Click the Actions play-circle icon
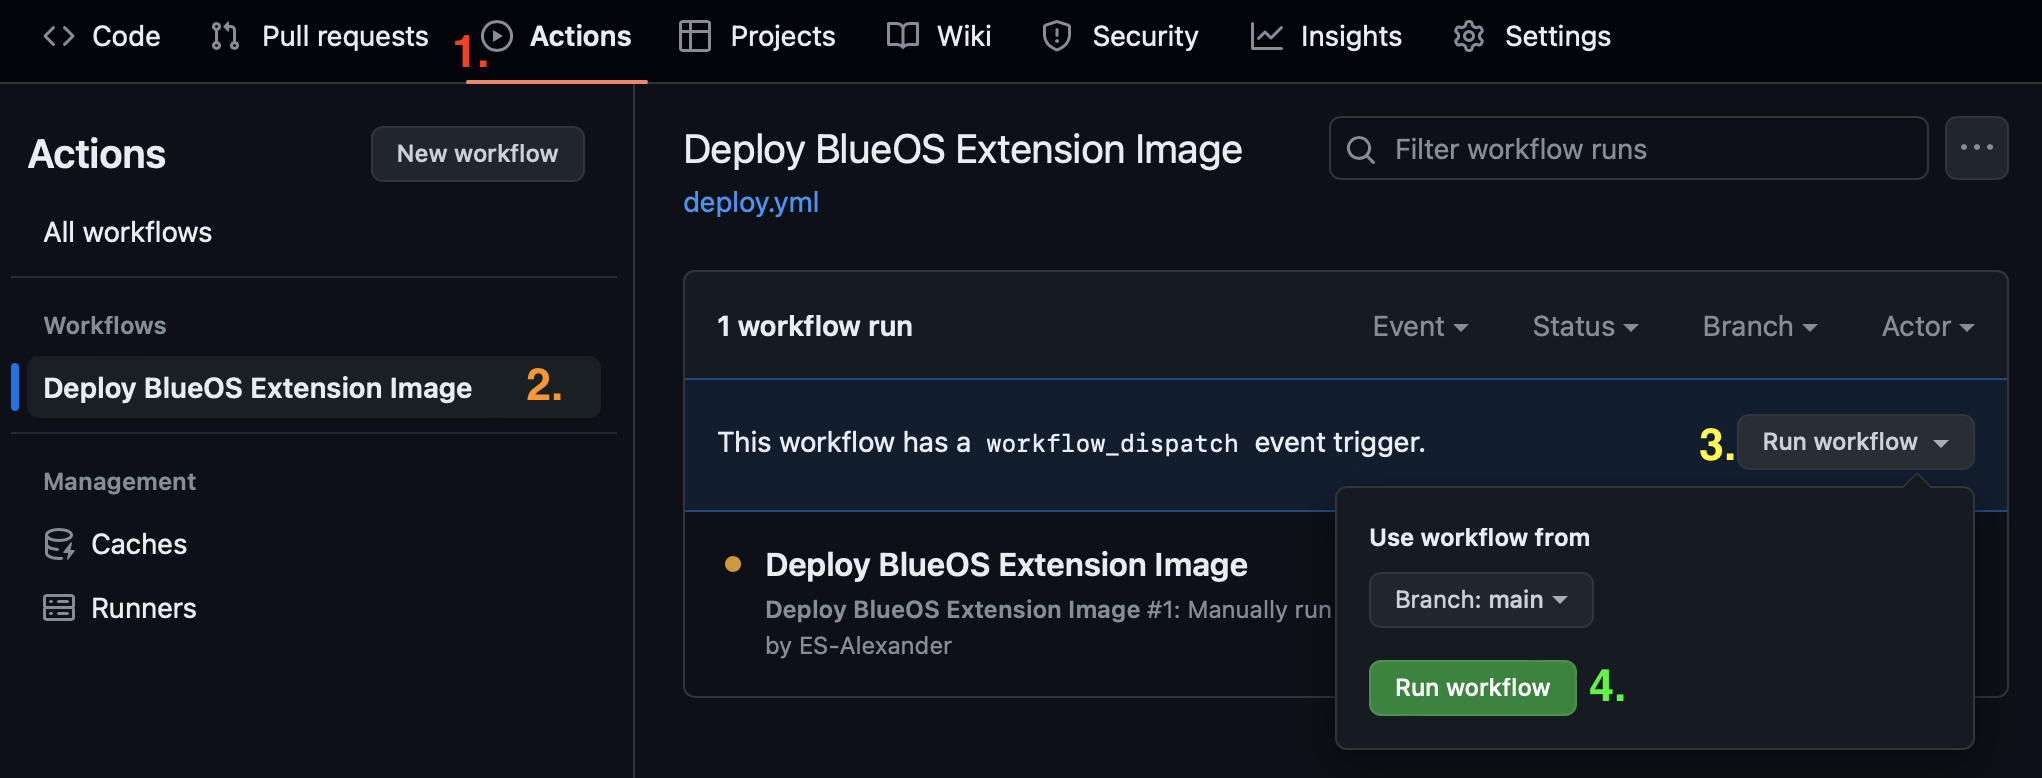This screenshot has width=2042, height=778. 497,36
